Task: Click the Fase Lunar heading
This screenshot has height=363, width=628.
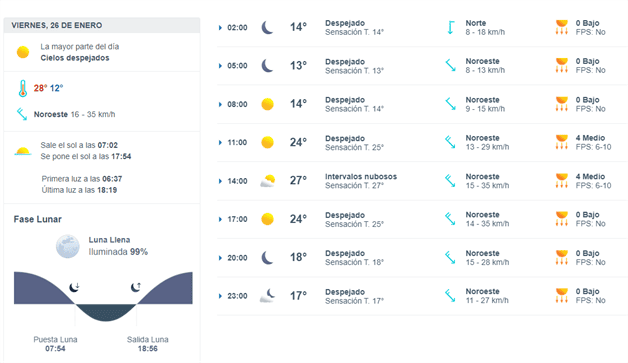Action: [38, 219]
